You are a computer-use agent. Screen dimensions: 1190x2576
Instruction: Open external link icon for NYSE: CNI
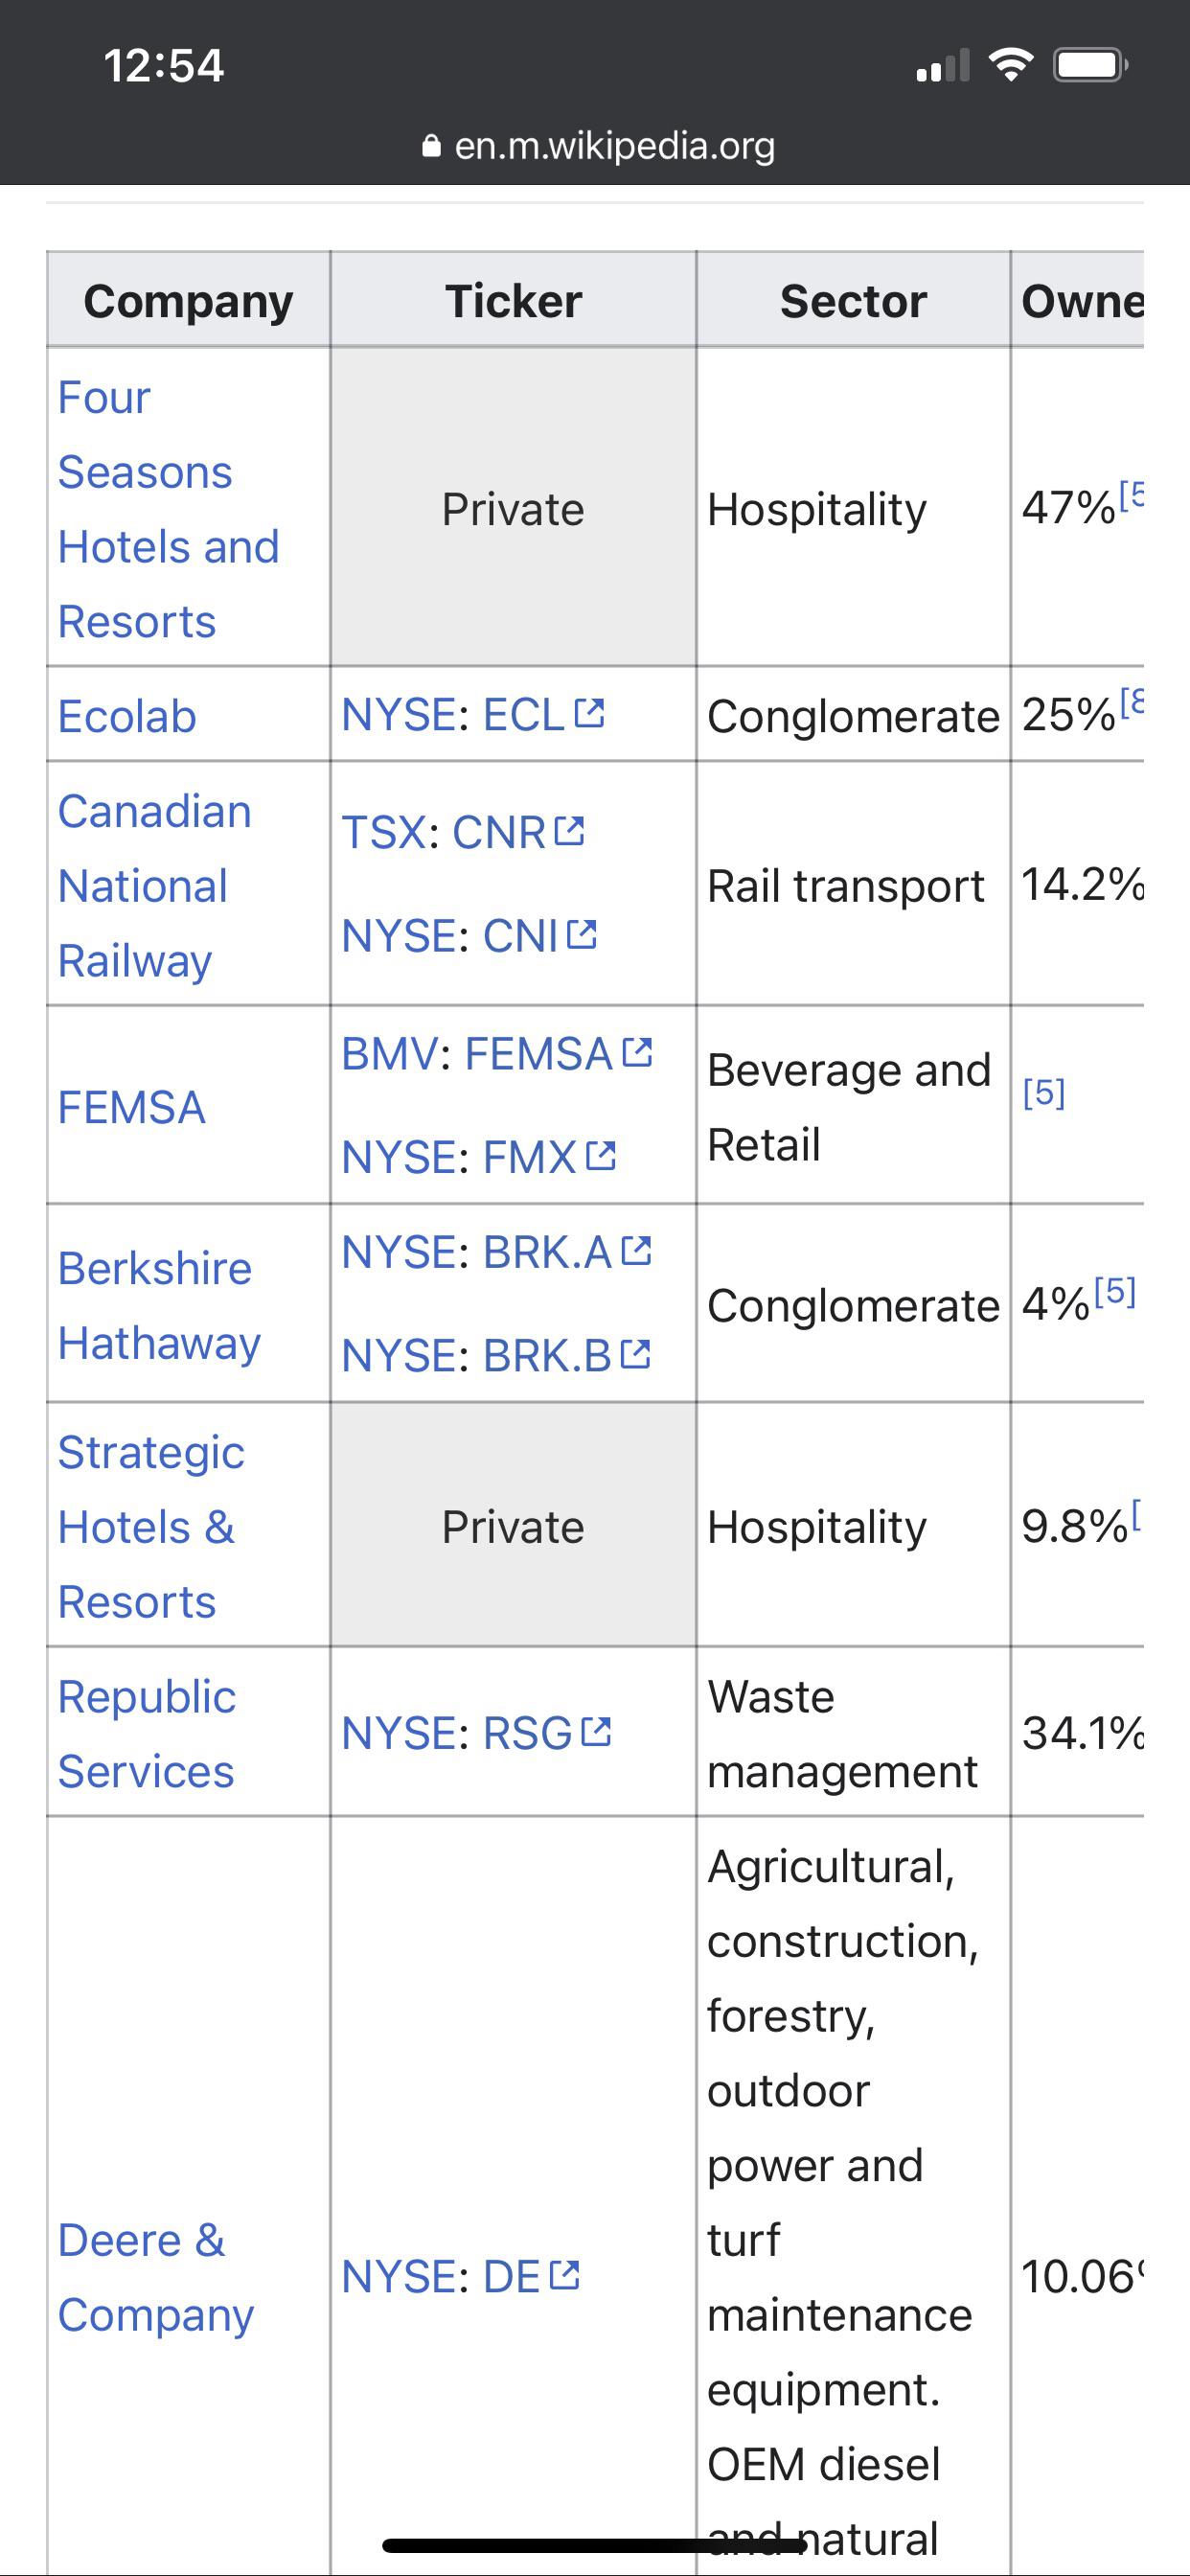tap(584, 935)
